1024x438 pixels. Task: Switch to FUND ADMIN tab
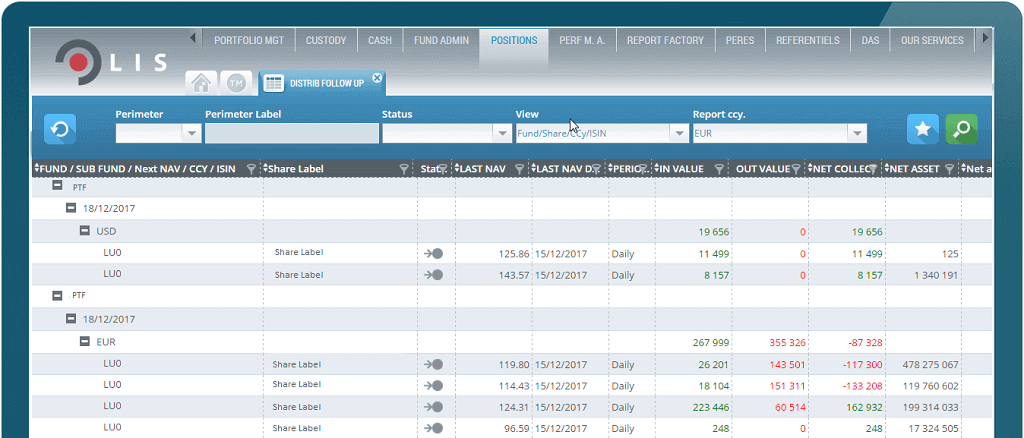click(441, 40)
